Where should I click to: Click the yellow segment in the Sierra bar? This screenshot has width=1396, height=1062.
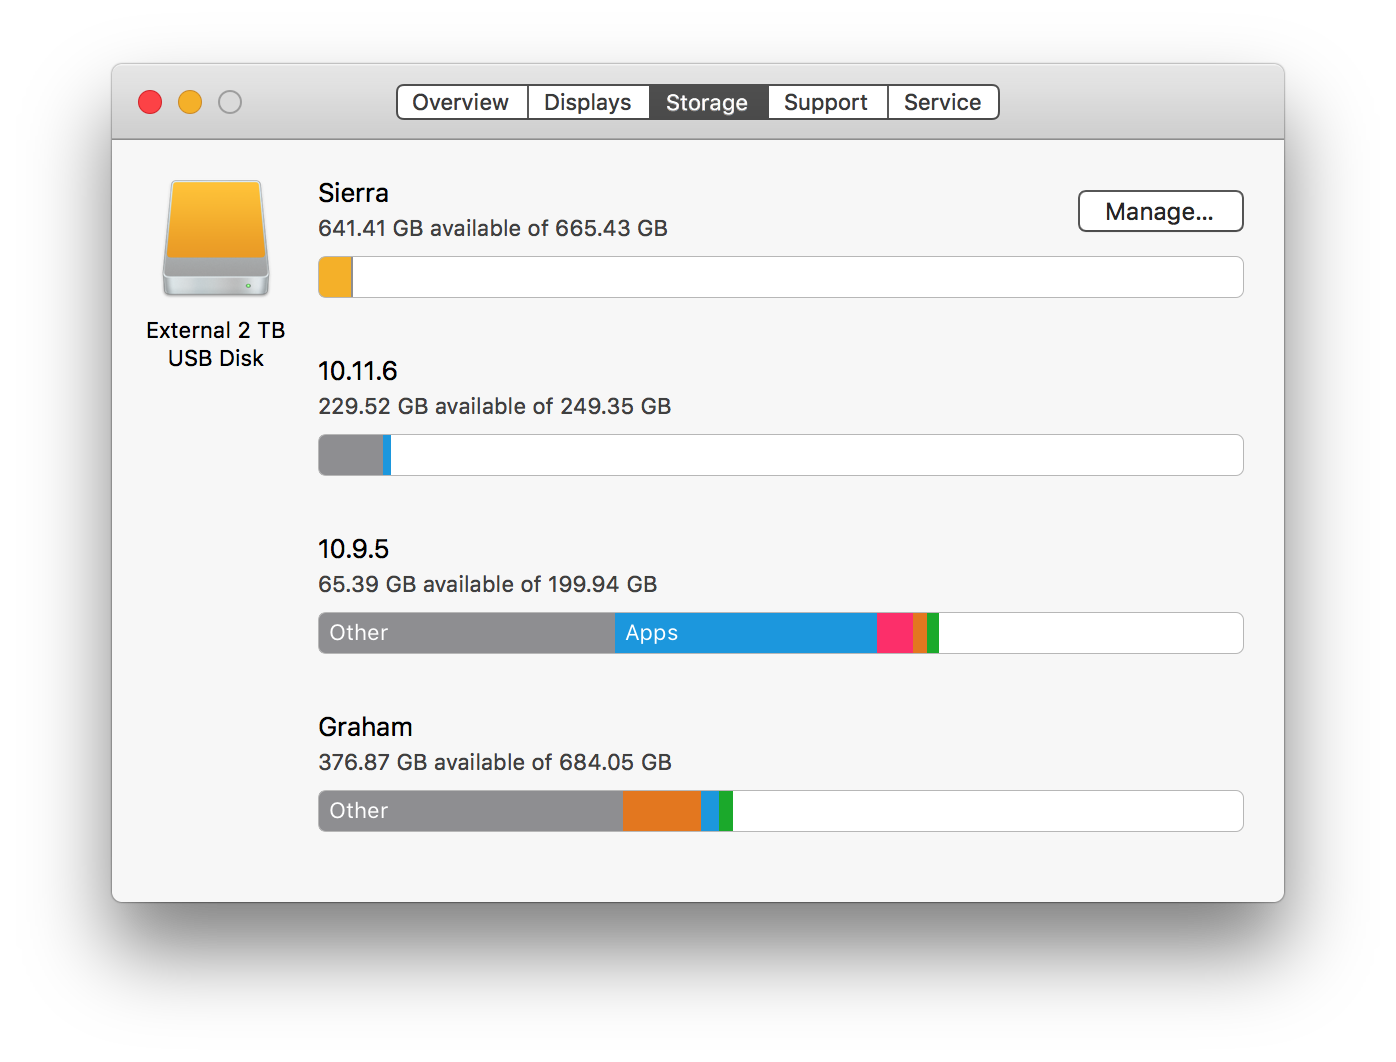point(335,277)
